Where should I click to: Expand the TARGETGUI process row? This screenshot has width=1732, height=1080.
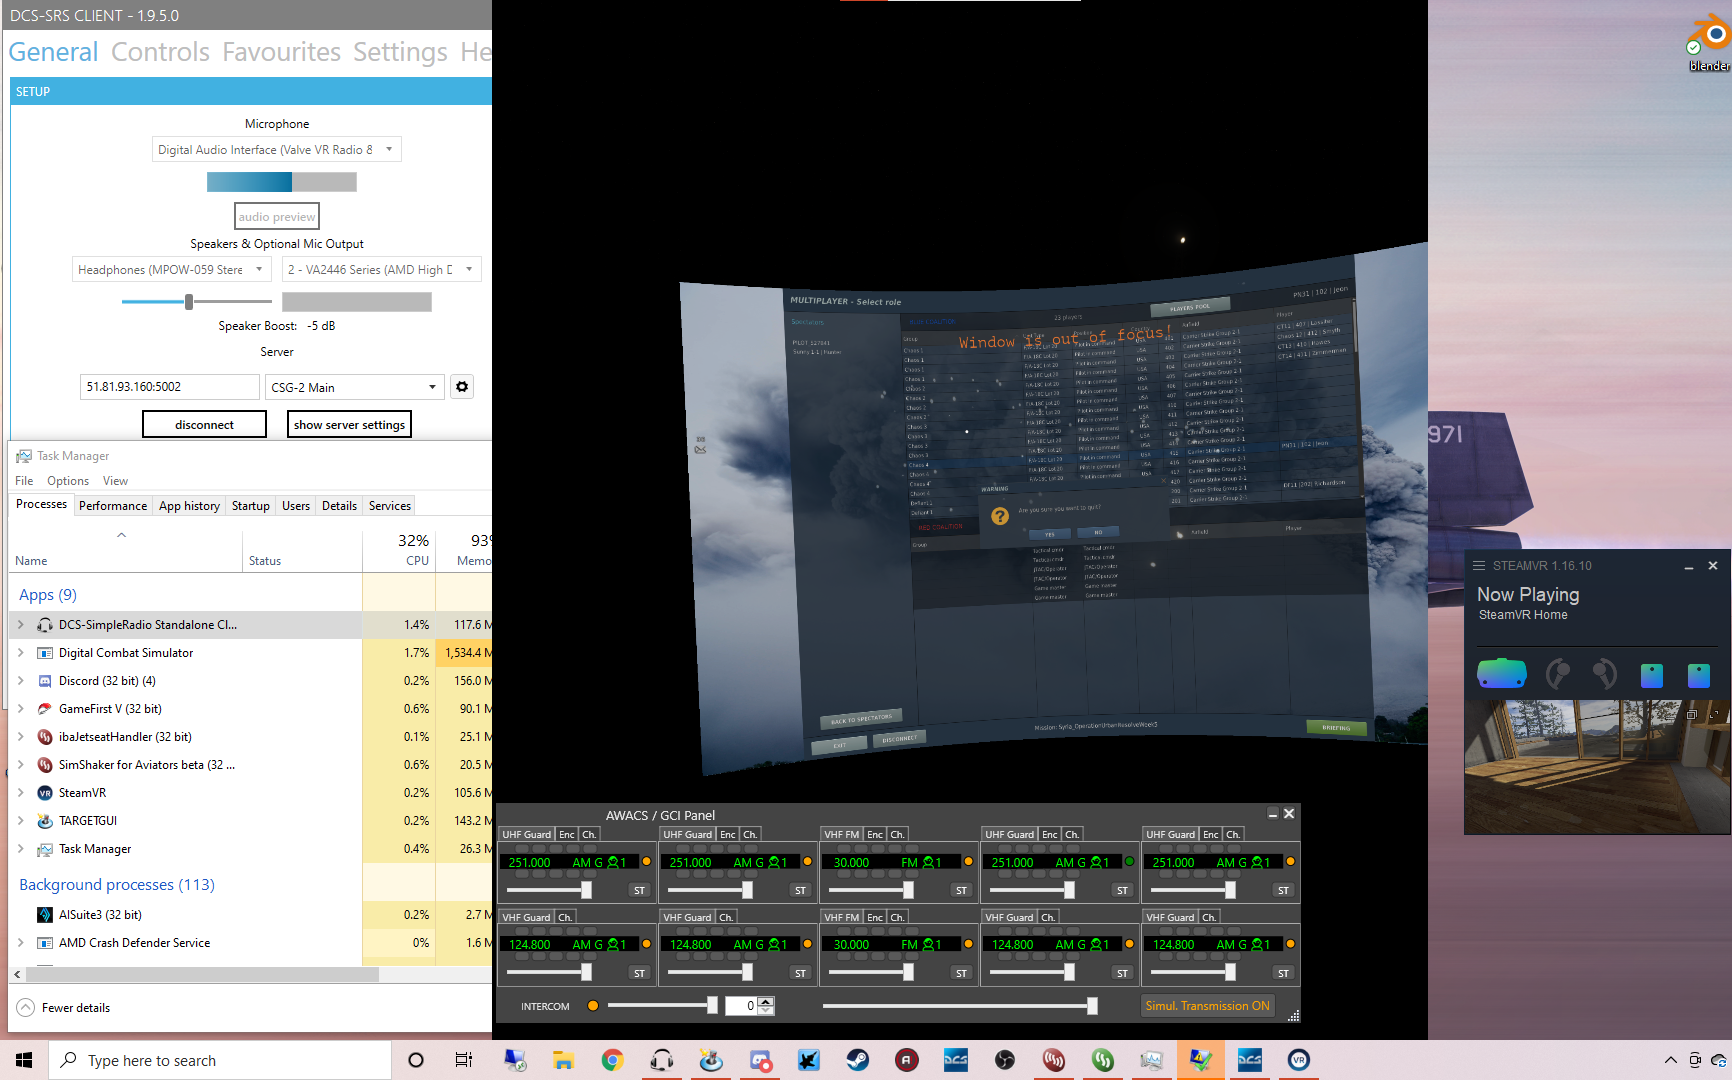pos(20,821)
